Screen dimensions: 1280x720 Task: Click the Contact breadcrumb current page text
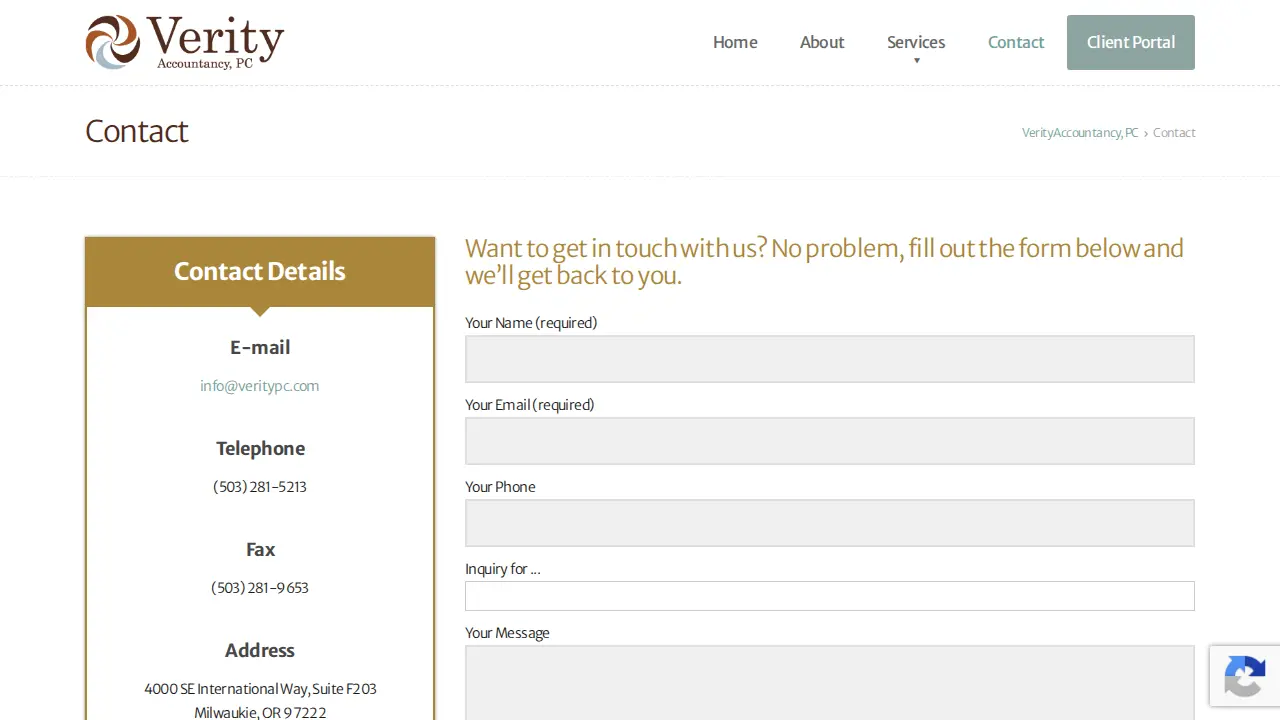[1174, 133]
